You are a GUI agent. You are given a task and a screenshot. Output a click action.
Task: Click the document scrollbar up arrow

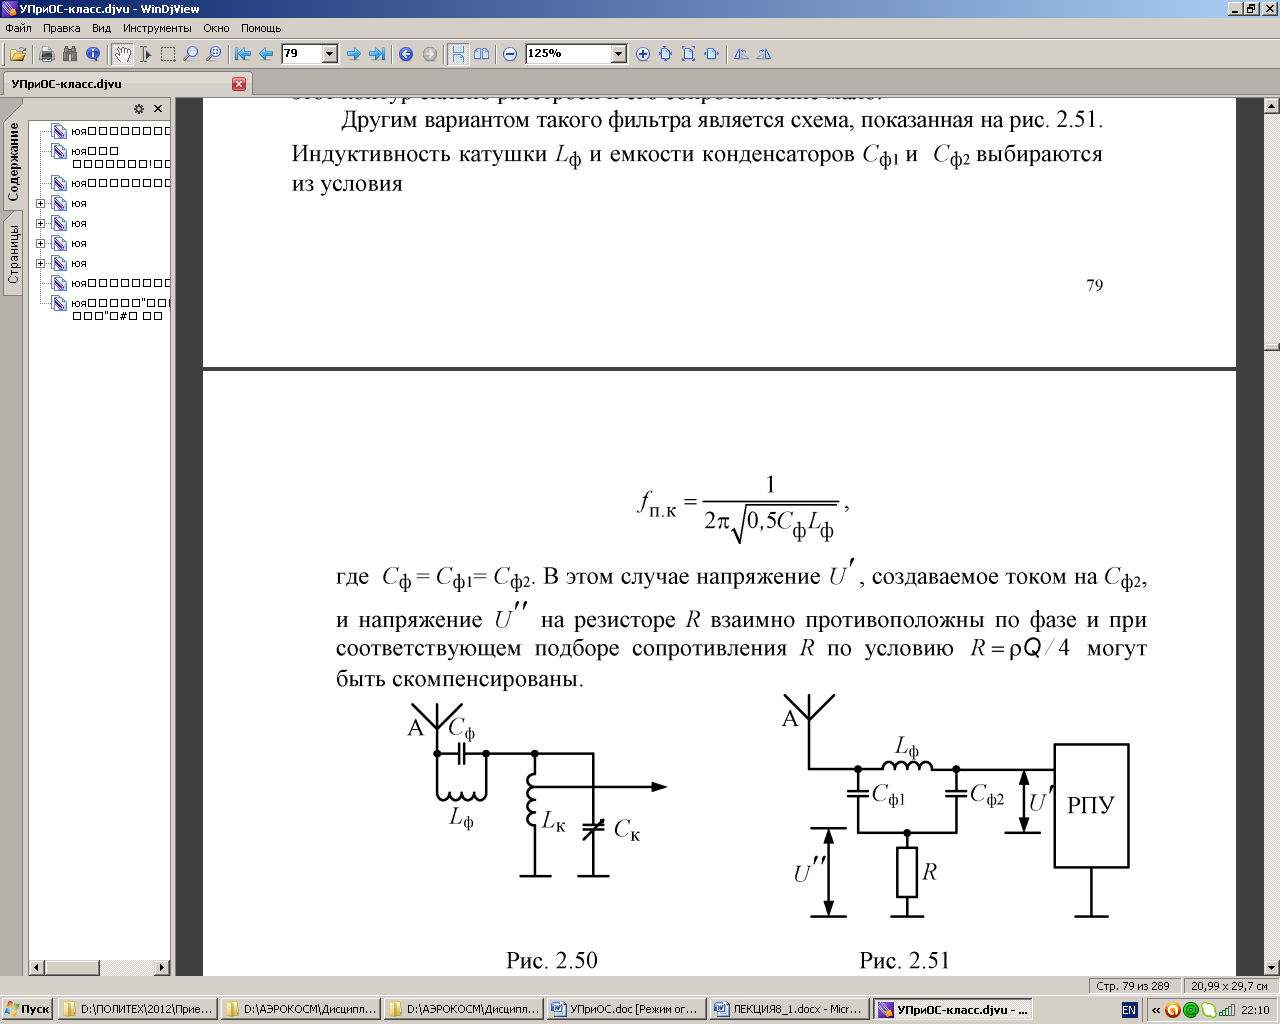[1272, 105]
